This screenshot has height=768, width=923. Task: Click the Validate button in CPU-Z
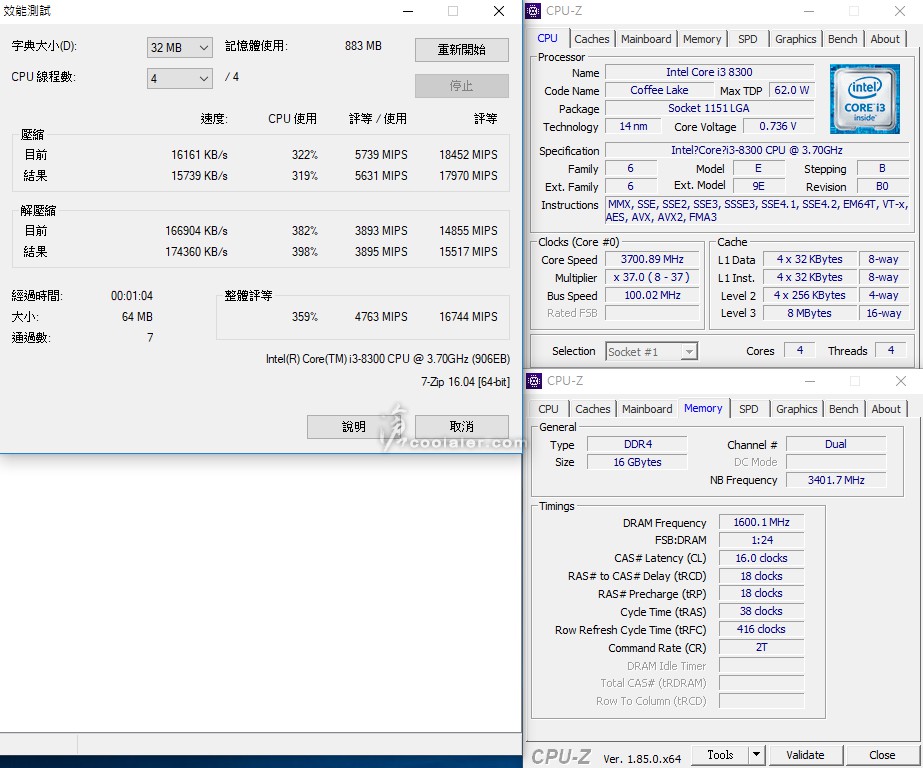pyautogui.click(x=805, y=754)
